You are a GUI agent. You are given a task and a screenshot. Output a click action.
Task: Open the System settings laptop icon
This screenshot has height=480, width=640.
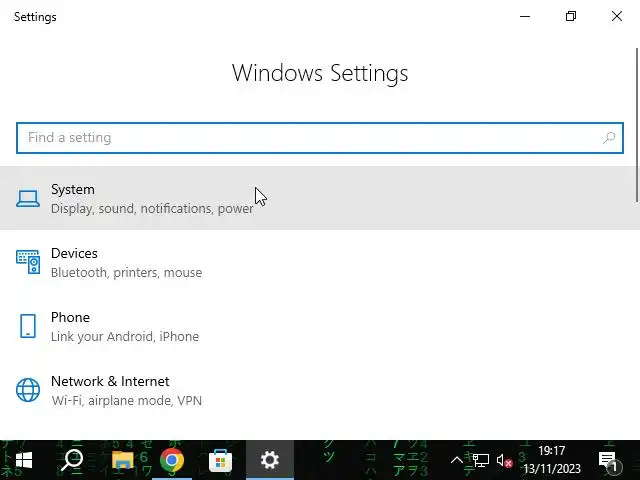[28, 199]
